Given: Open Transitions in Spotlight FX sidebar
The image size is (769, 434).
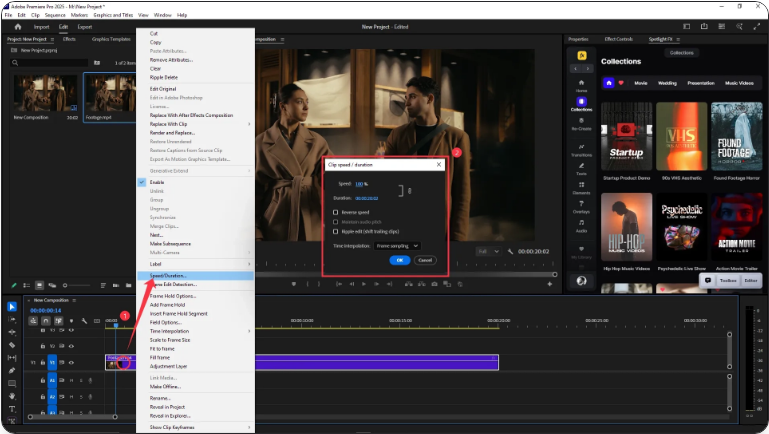Looking at the screenshot, I should pos(581,148).
